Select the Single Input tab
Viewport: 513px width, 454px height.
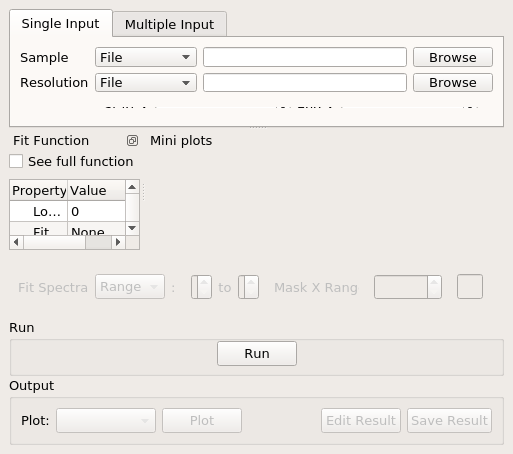click(61, 23)
